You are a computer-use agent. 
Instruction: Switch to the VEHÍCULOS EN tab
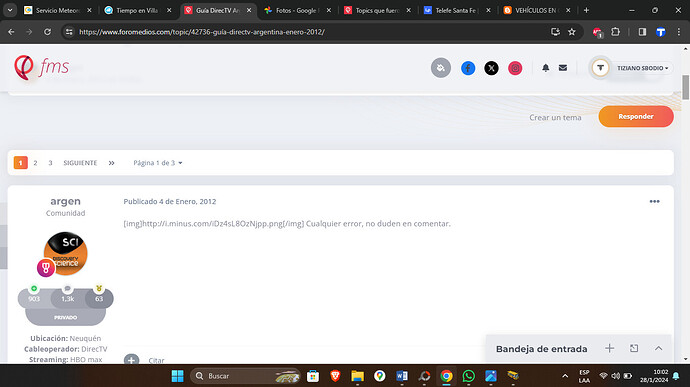[x=537, y=10]
